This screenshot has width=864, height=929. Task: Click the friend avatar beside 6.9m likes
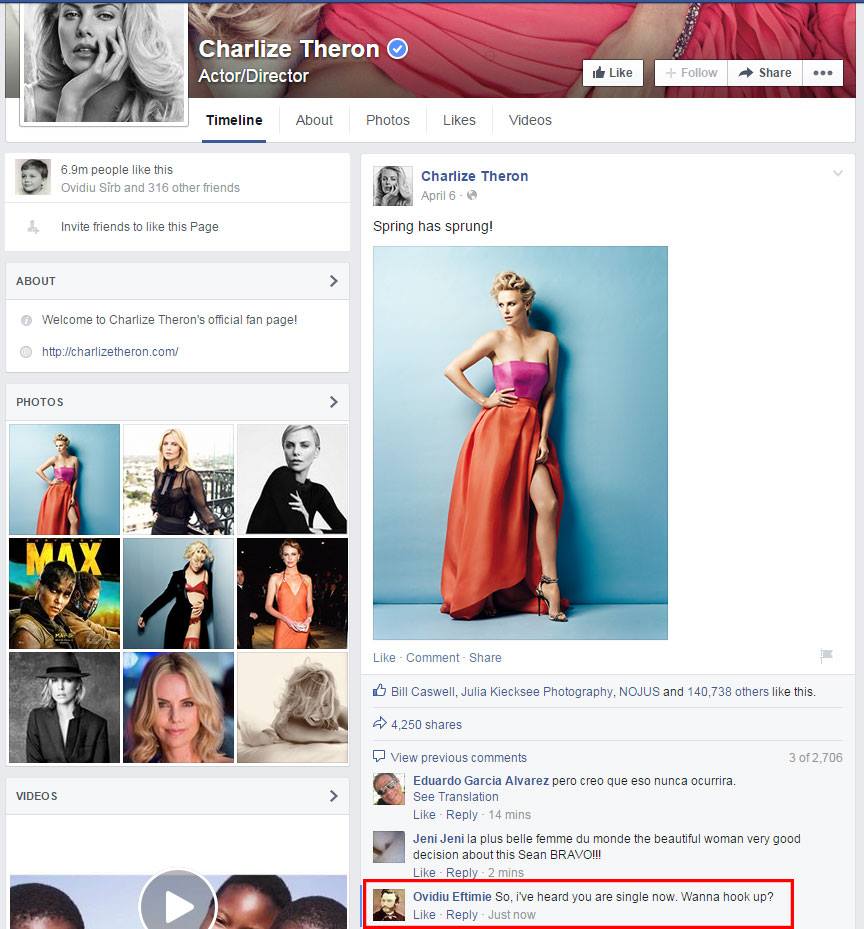pos(33,177)
